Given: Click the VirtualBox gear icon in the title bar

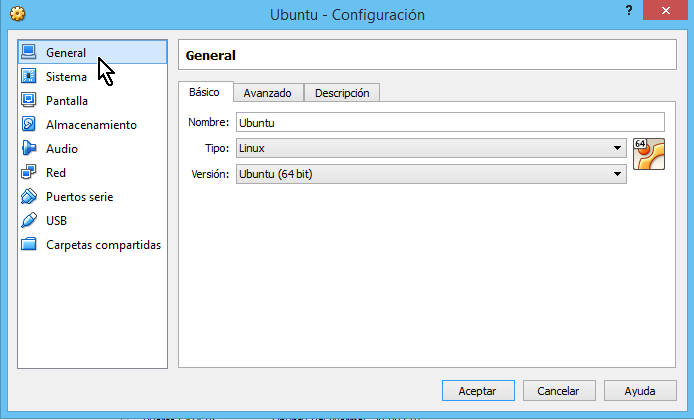Looking at the screenshot, I should (x=18, y=14).
